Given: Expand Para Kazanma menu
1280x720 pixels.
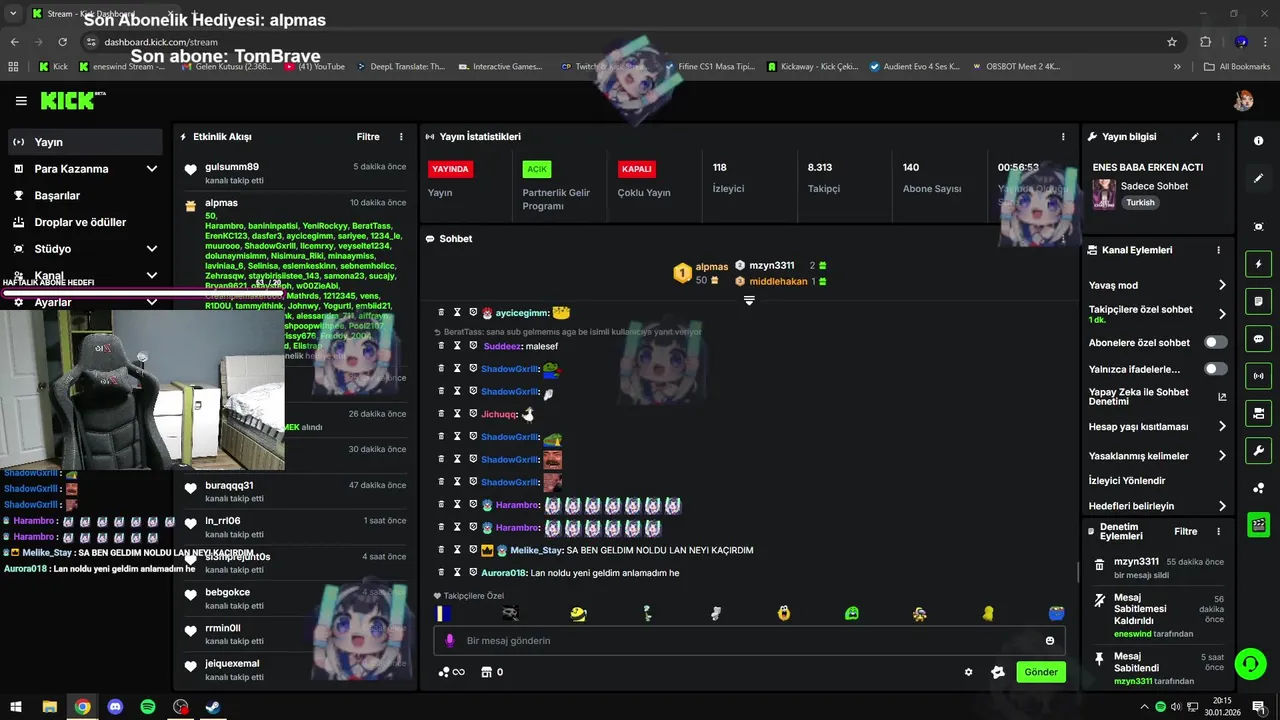Looking at the screenshot, I should tap(152, 169).
